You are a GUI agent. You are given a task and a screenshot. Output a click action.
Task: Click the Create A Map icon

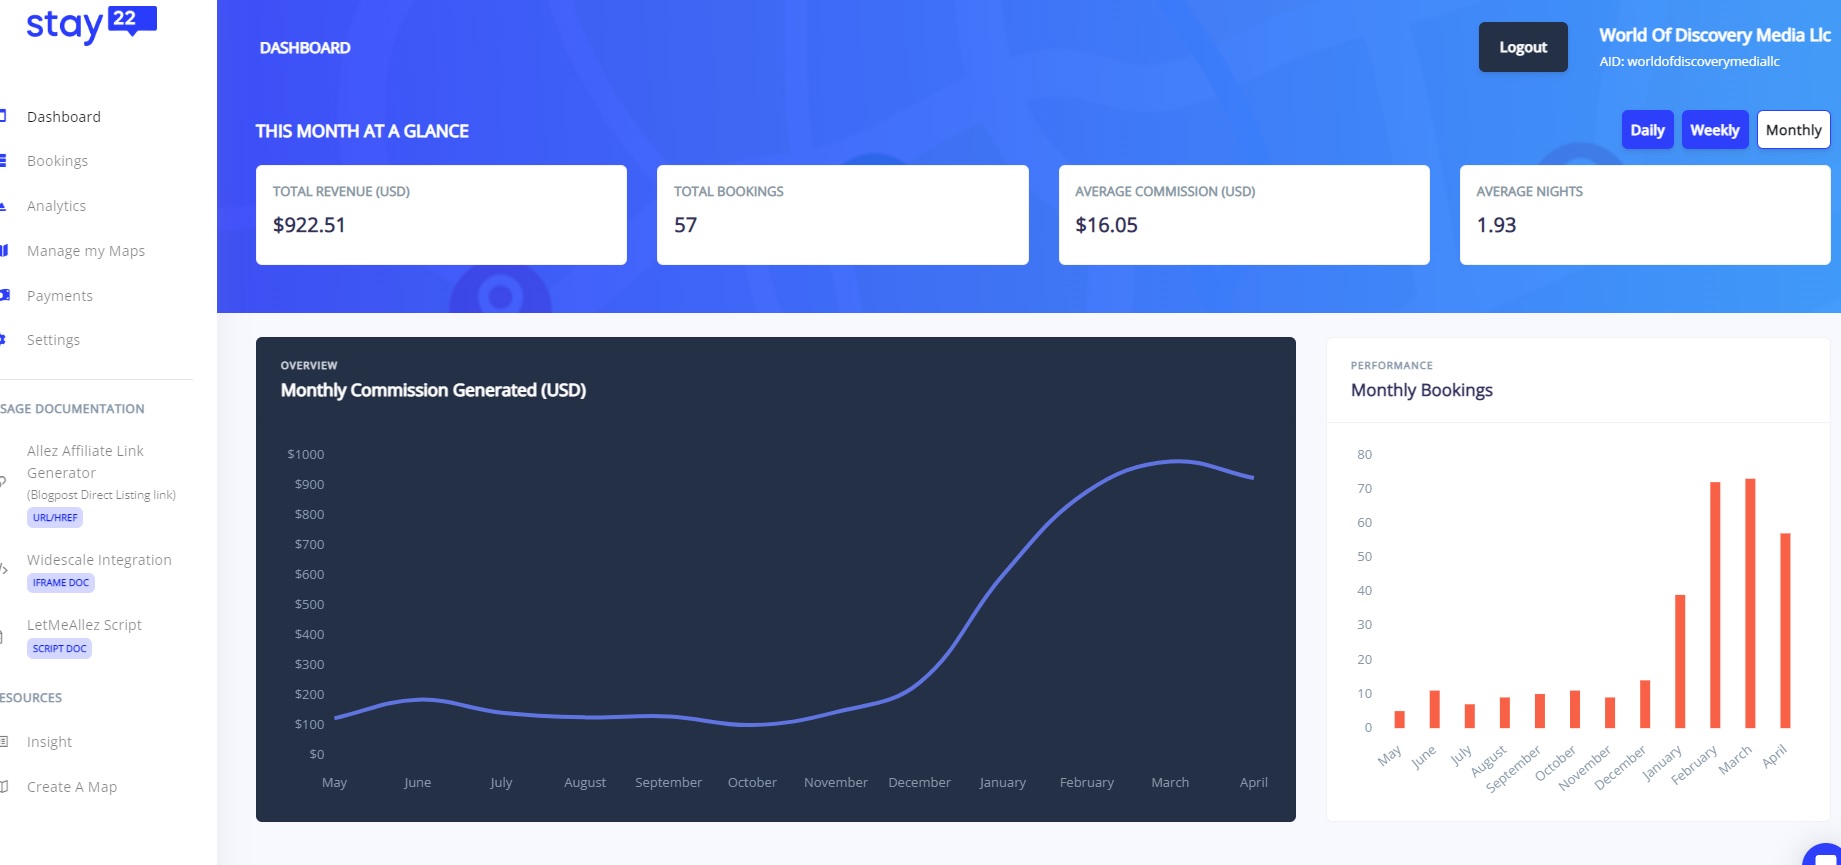(x=4, y=786)
